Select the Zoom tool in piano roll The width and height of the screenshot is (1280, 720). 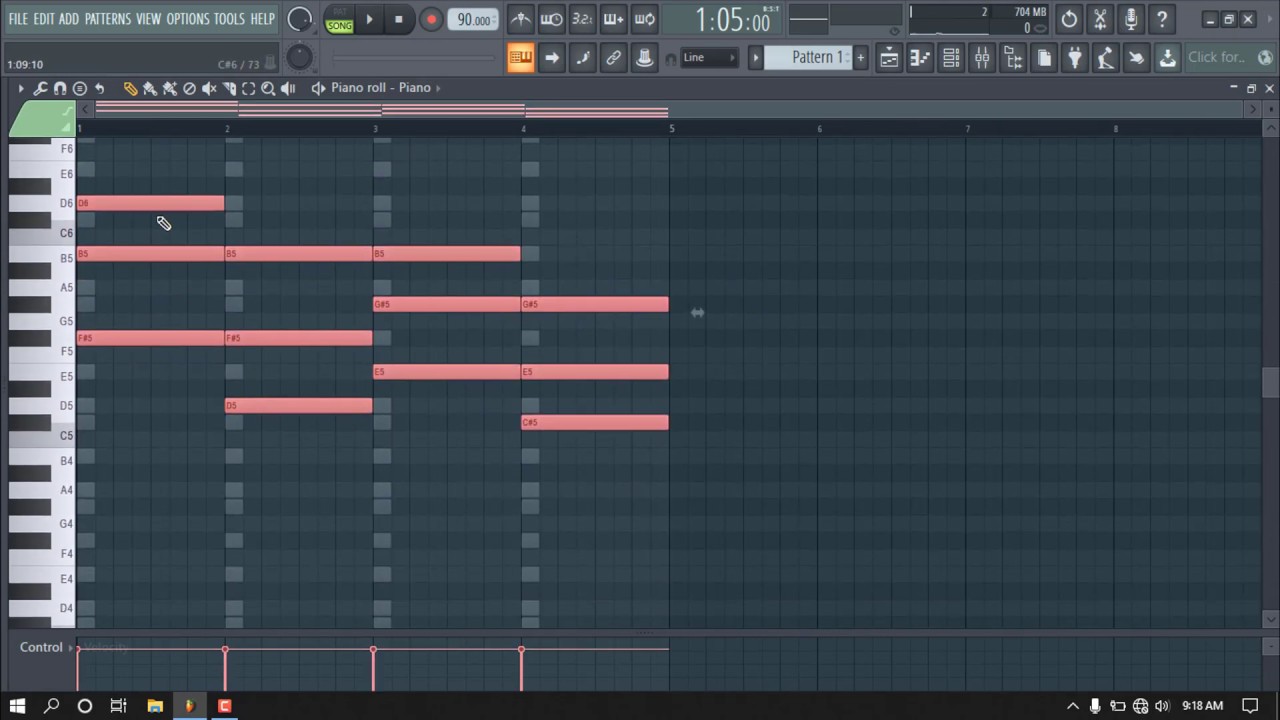tap(268, 88)
